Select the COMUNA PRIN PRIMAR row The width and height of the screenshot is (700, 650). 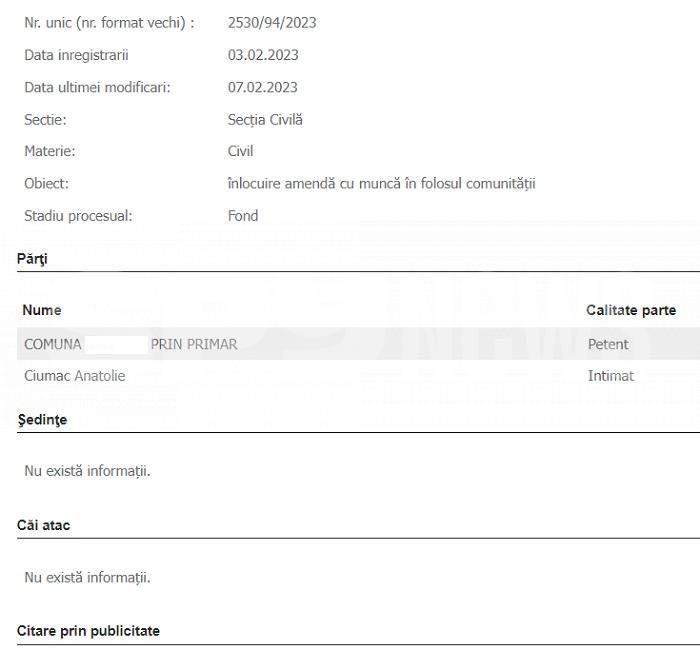pos(358,344)
